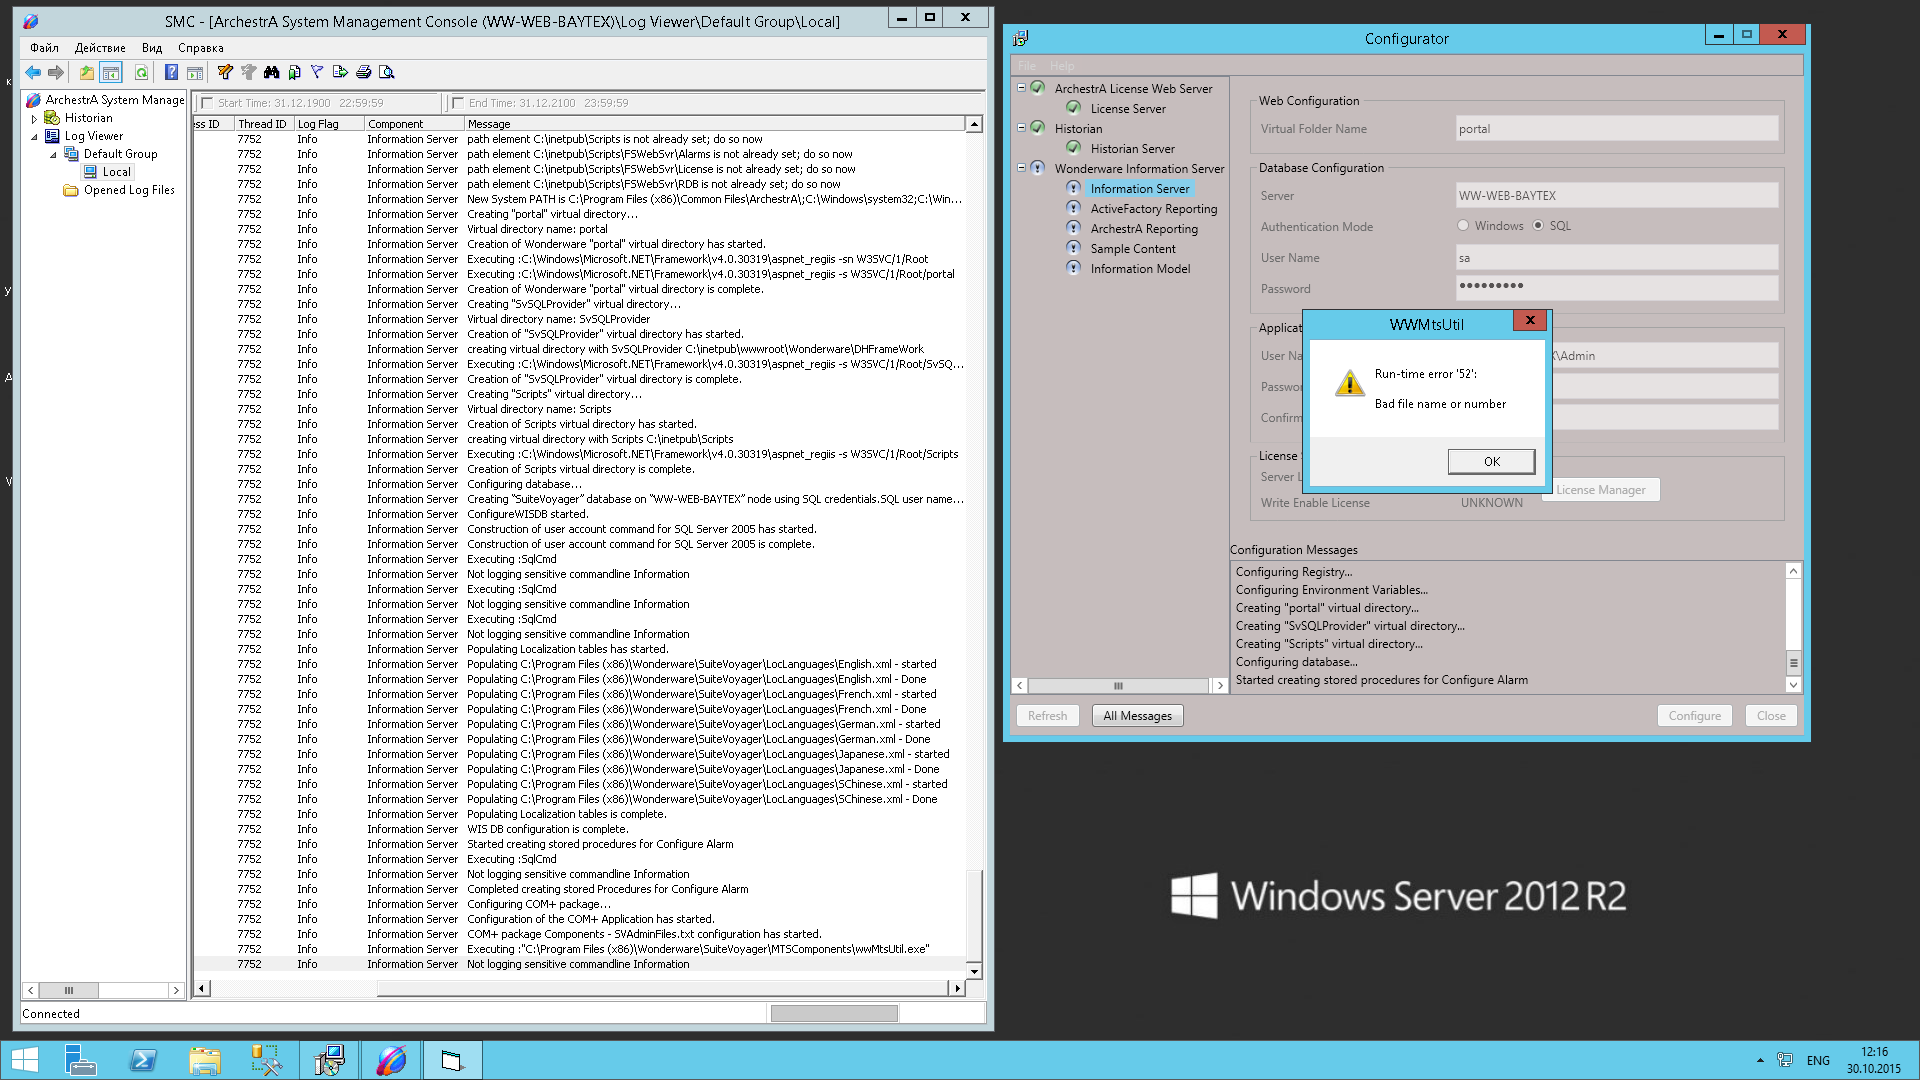
Task: Click the binoculars Find icon in toolbar
Action: coord(271,72)
